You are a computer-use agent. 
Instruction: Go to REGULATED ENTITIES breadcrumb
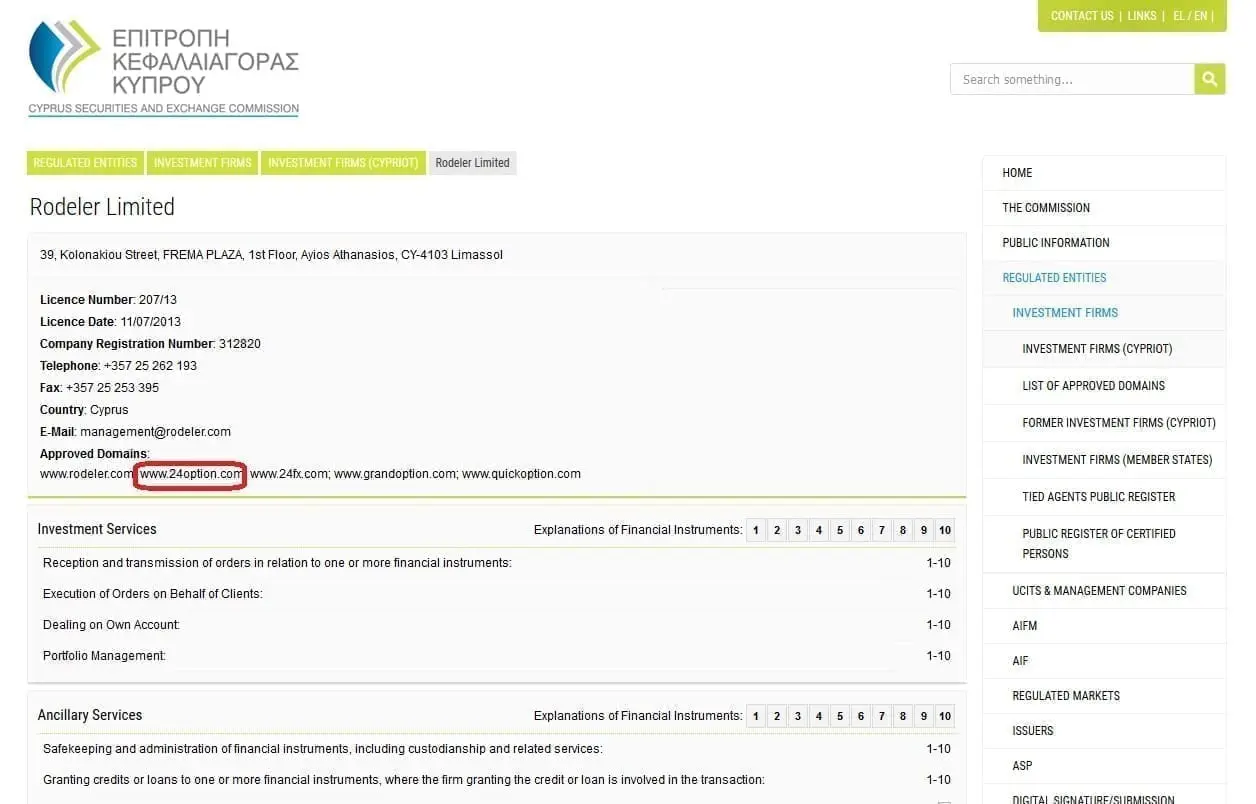pos(85,163)
